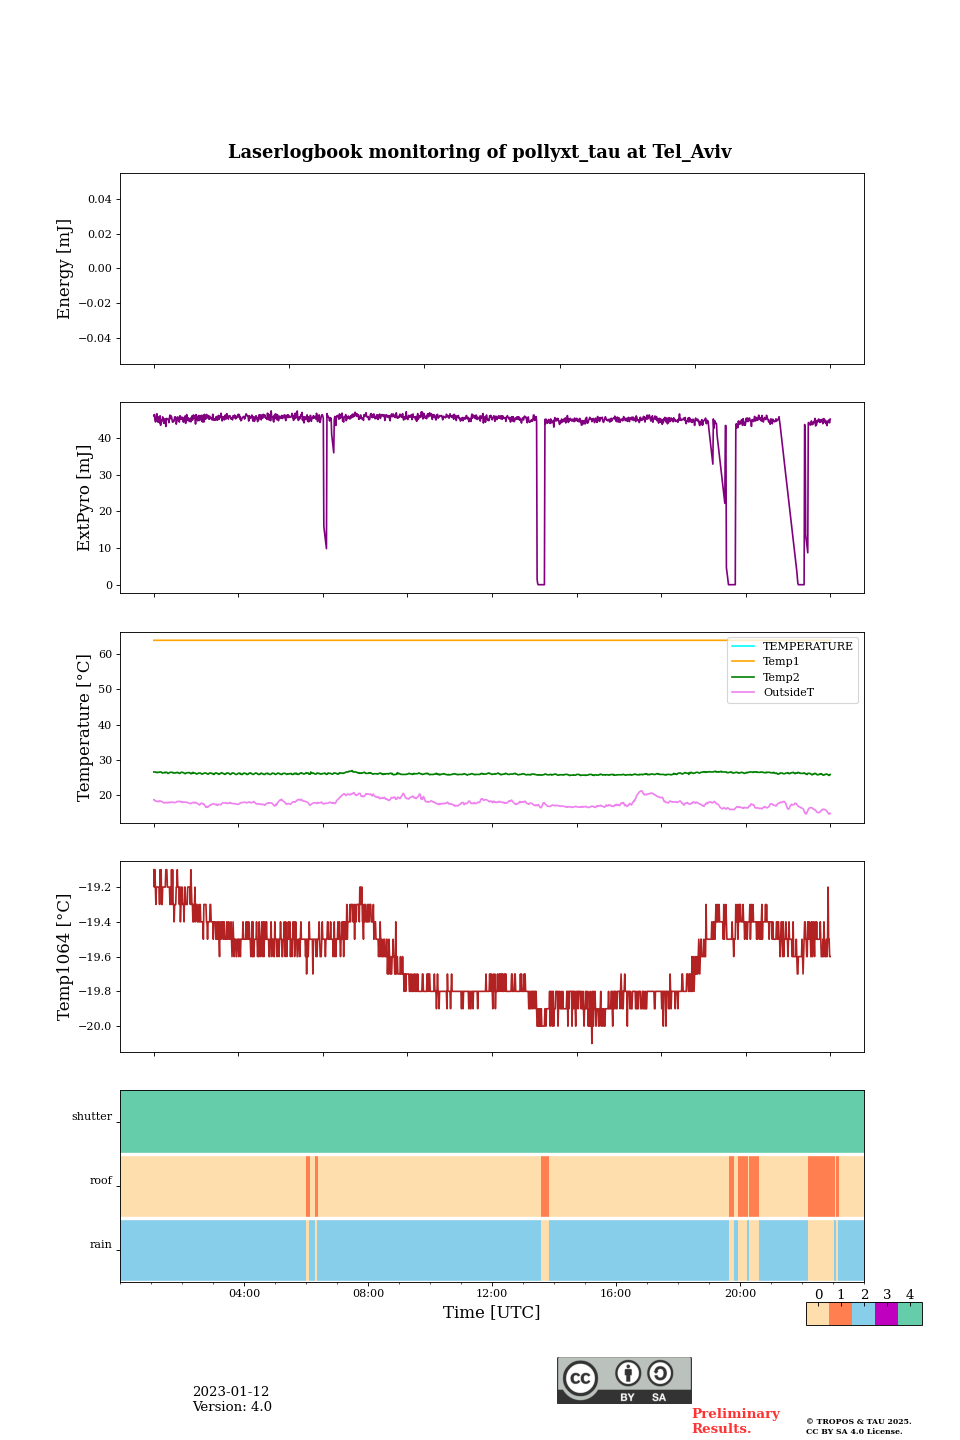Screen dimensions: 960x1440
Task: Click the red Preliminary Results text
Action: click(735, 1421)
